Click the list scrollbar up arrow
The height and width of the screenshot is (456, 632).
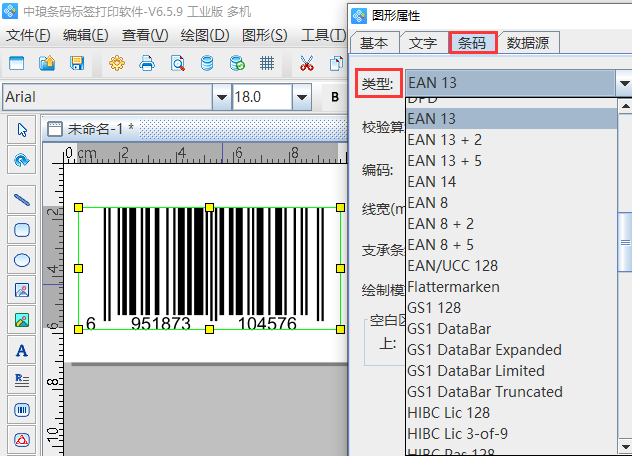[x=625, y=106]
